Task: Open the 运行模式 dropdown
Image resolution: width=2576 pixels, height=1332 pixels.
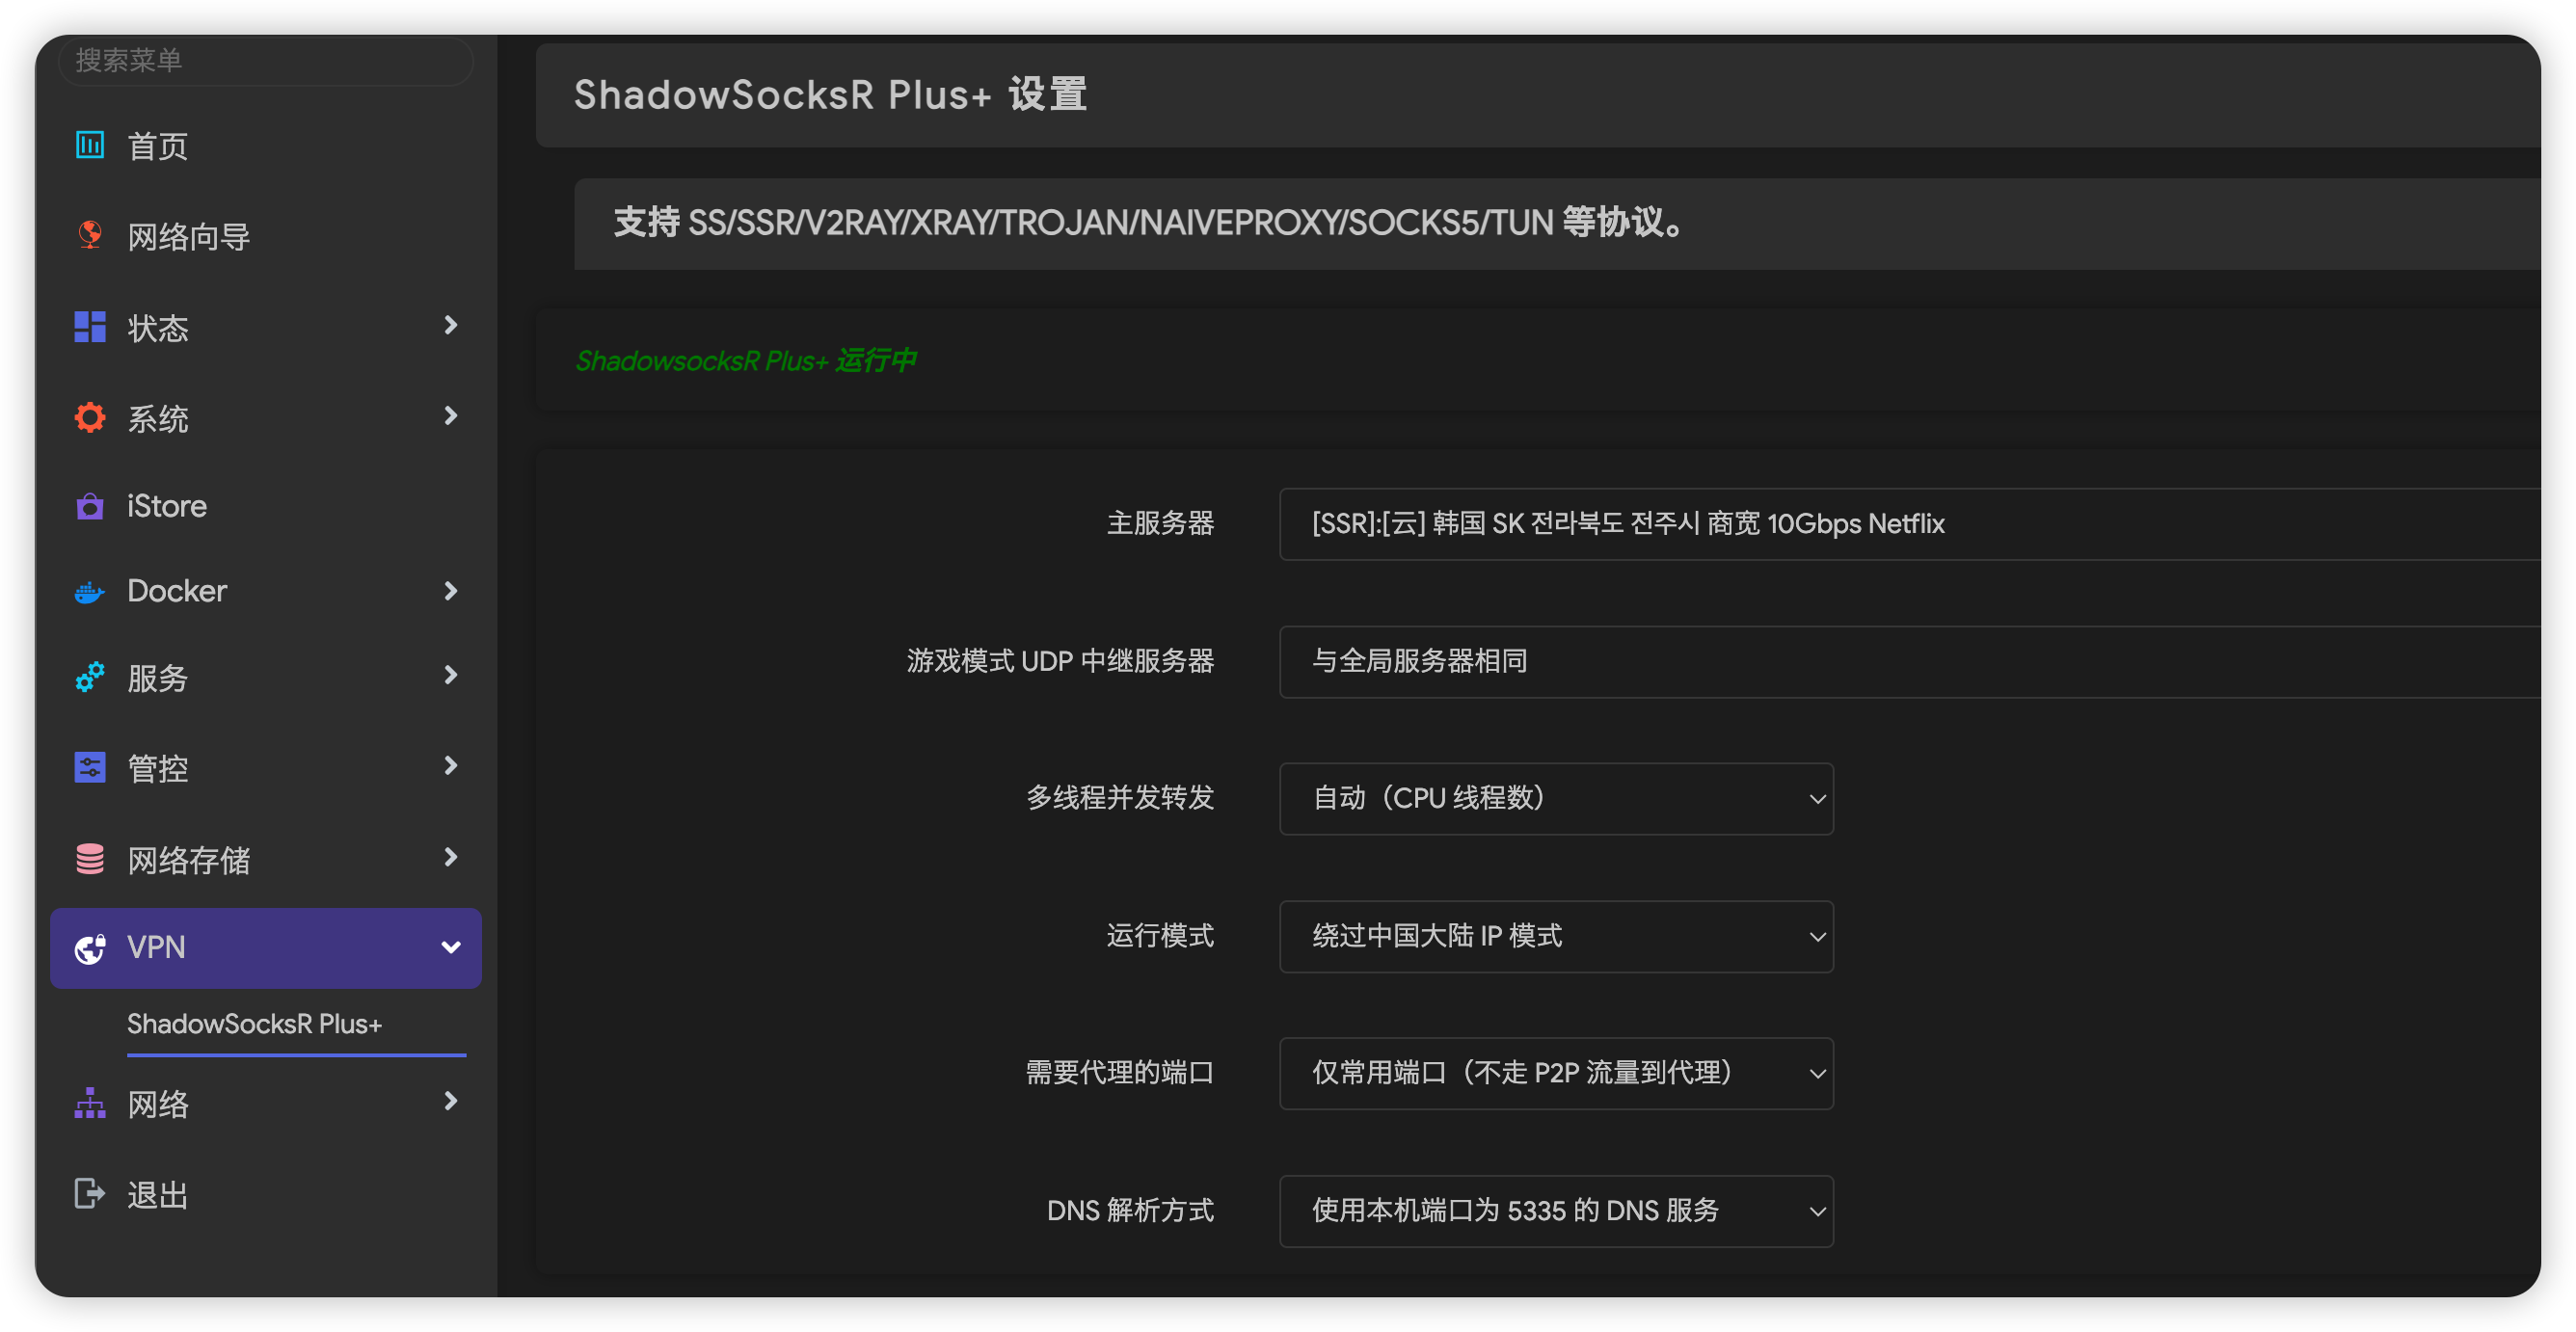Action: point(1556,937)
